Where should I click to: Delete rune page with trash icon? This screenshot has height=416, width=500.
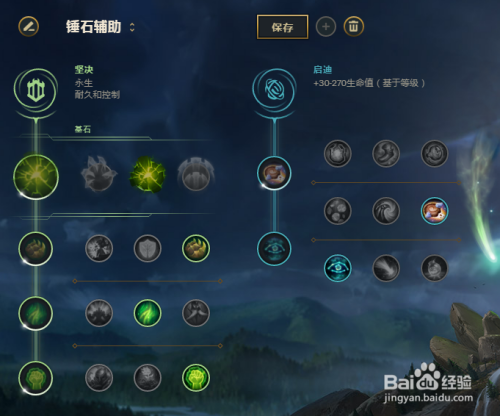[x=354, y=27]
